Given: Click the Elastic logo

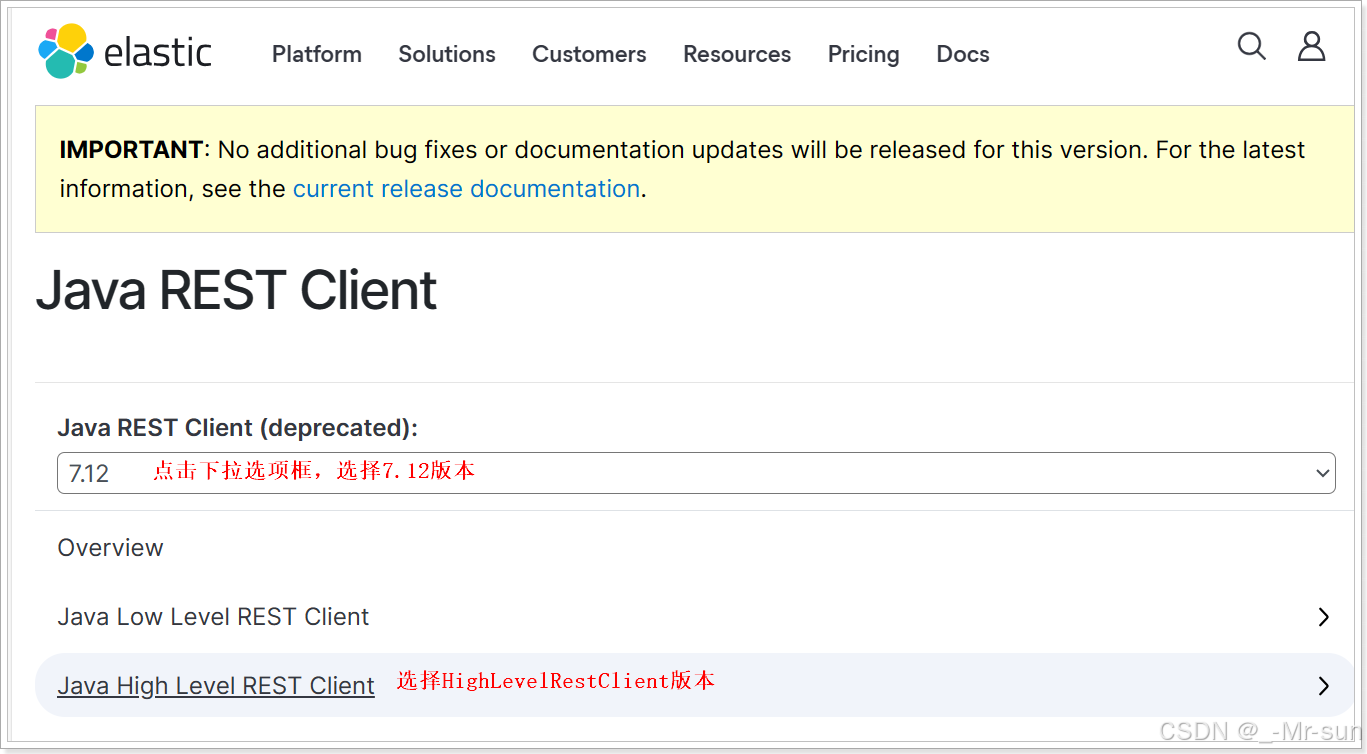Looking at the screenshot, I should pyautogui.click(x=125, y=52).
